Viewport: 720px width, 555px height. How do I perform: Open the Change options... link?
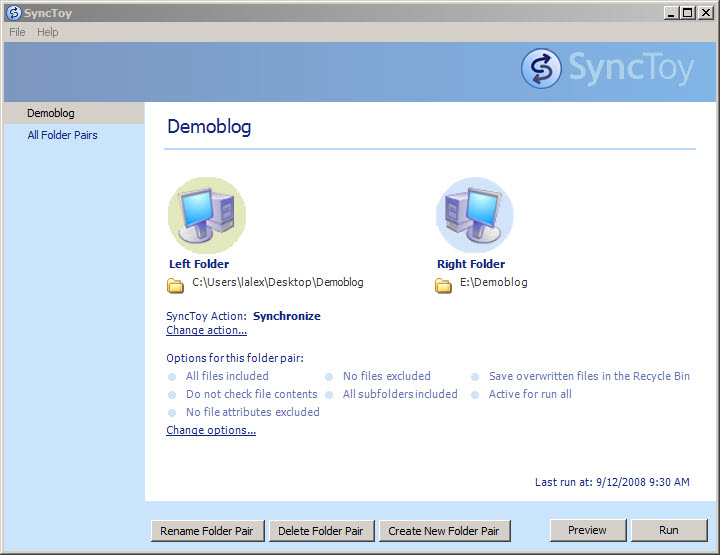pos(211,430)
